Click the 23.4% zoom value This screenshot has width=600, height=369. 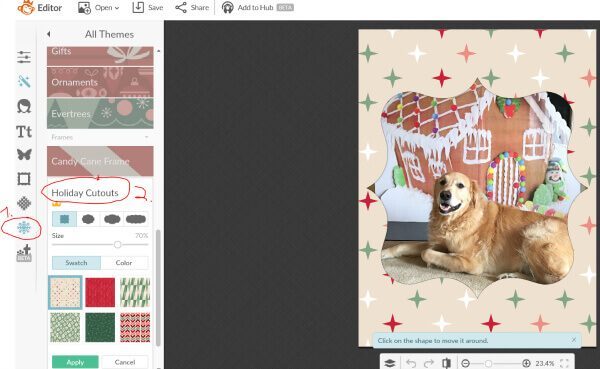[x=545, y=363]
